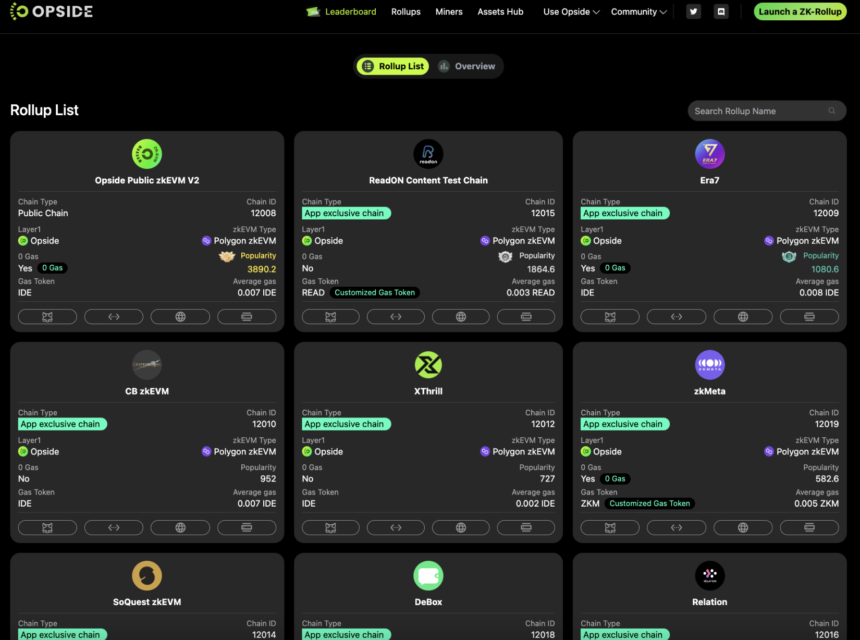Add CB zkEVM to MetaMask
Image resolution: width=860 pixels, height=640 pixels.
[48, 528]
